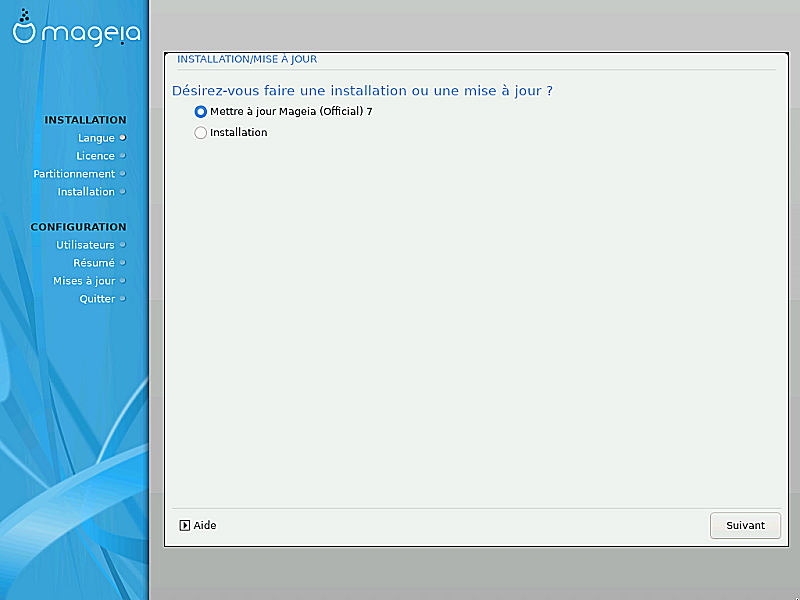Click the Partitionnement step label
800x600 pixels.
point(74,174)
